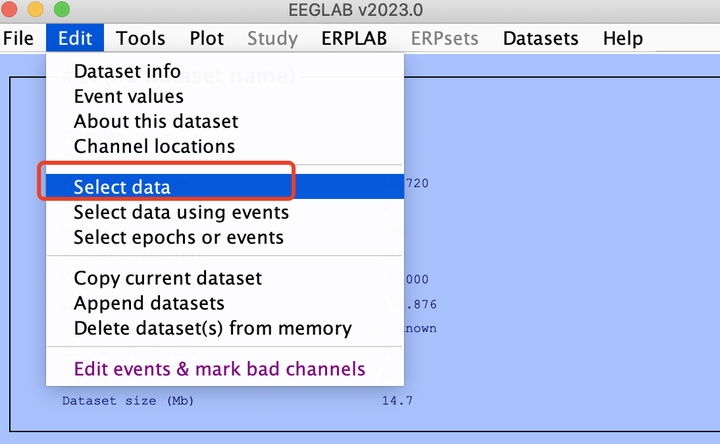Image resolution: width=720 pixels, height=444 pixels.
Task: Open the Tools menu
Action: (140, 39)
